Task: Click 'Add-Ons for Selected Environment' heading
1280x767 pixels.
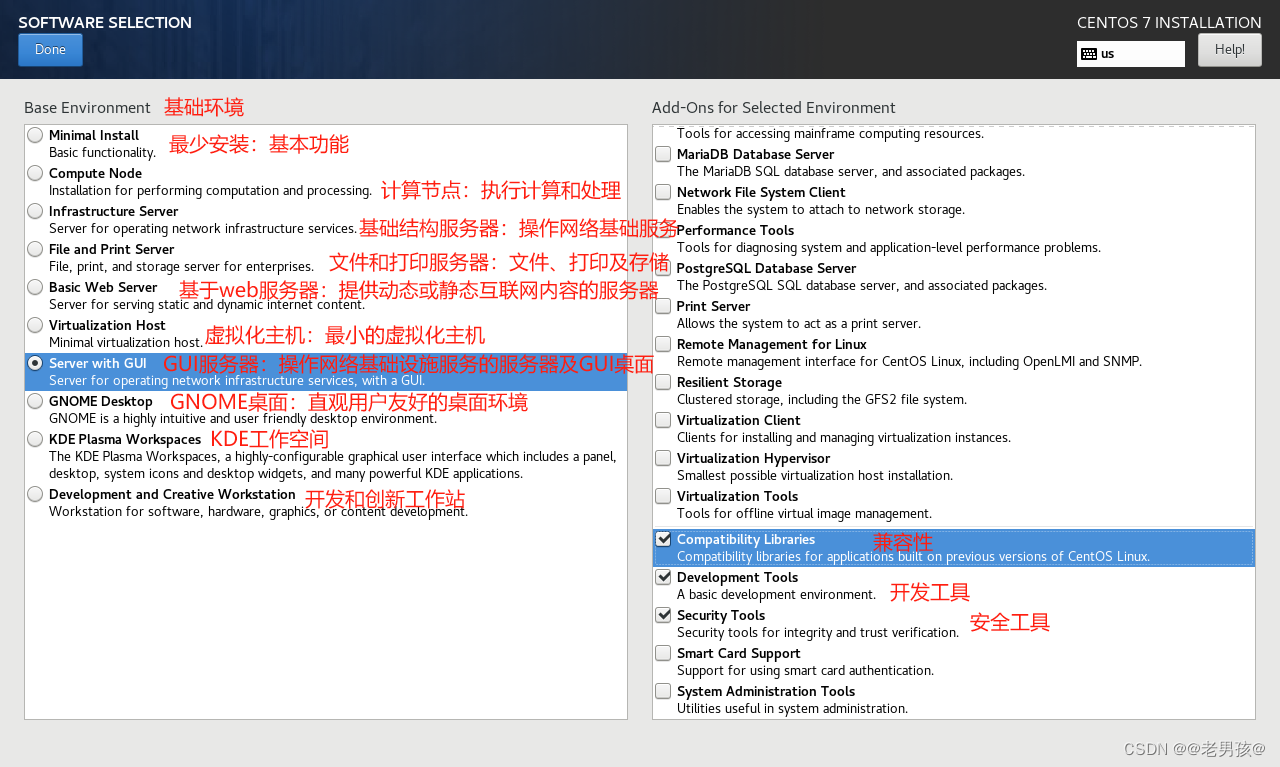Action: pos(774,108)
